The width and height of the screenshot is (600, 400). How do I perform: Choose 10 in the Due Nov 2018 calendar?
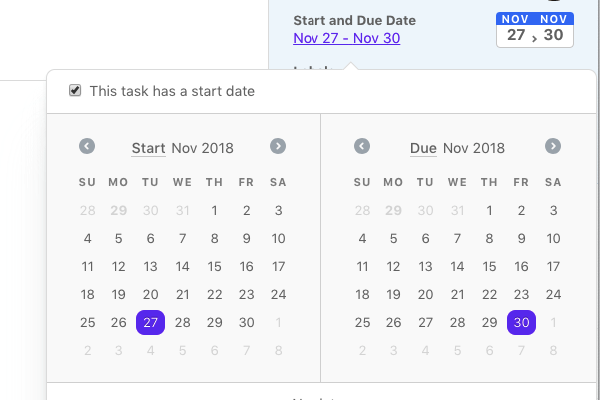point(553,238)
